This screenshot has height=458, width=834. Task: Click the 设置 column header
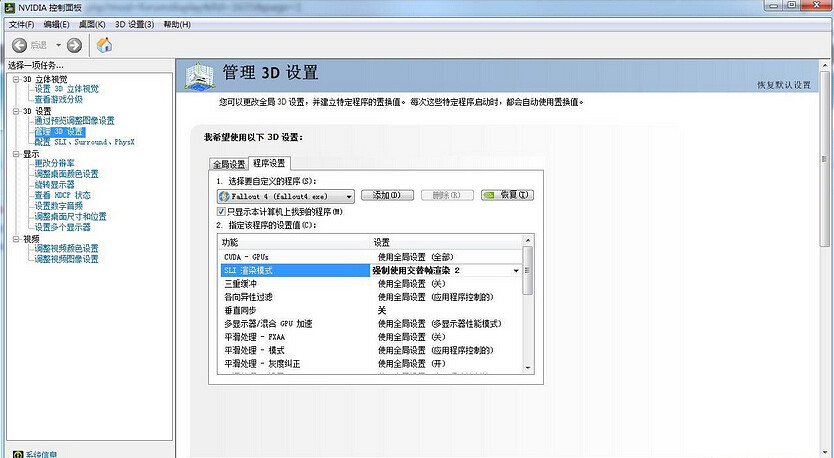(447, 243)
